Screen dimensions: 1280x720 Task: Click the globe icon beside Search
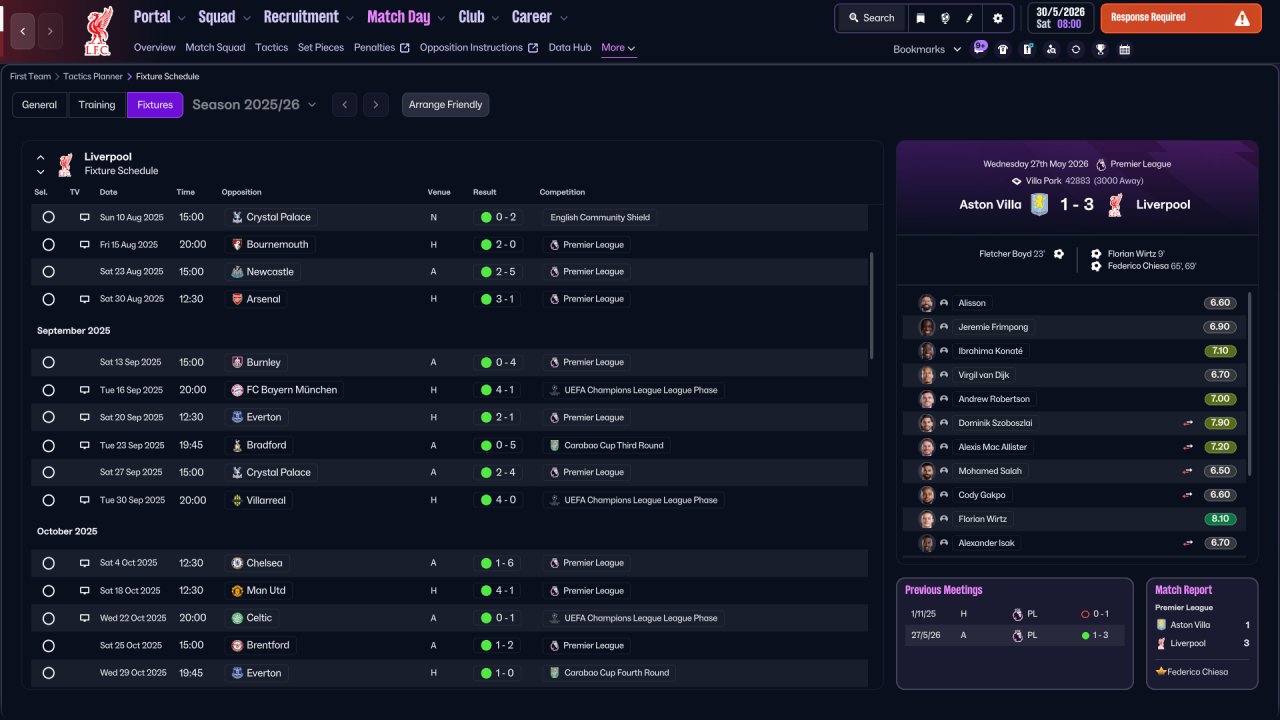coord(945,18)
